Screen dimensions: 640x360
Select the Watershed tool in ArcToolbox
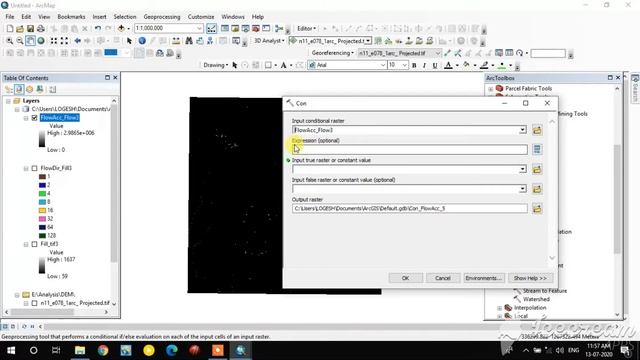(536, 300)
